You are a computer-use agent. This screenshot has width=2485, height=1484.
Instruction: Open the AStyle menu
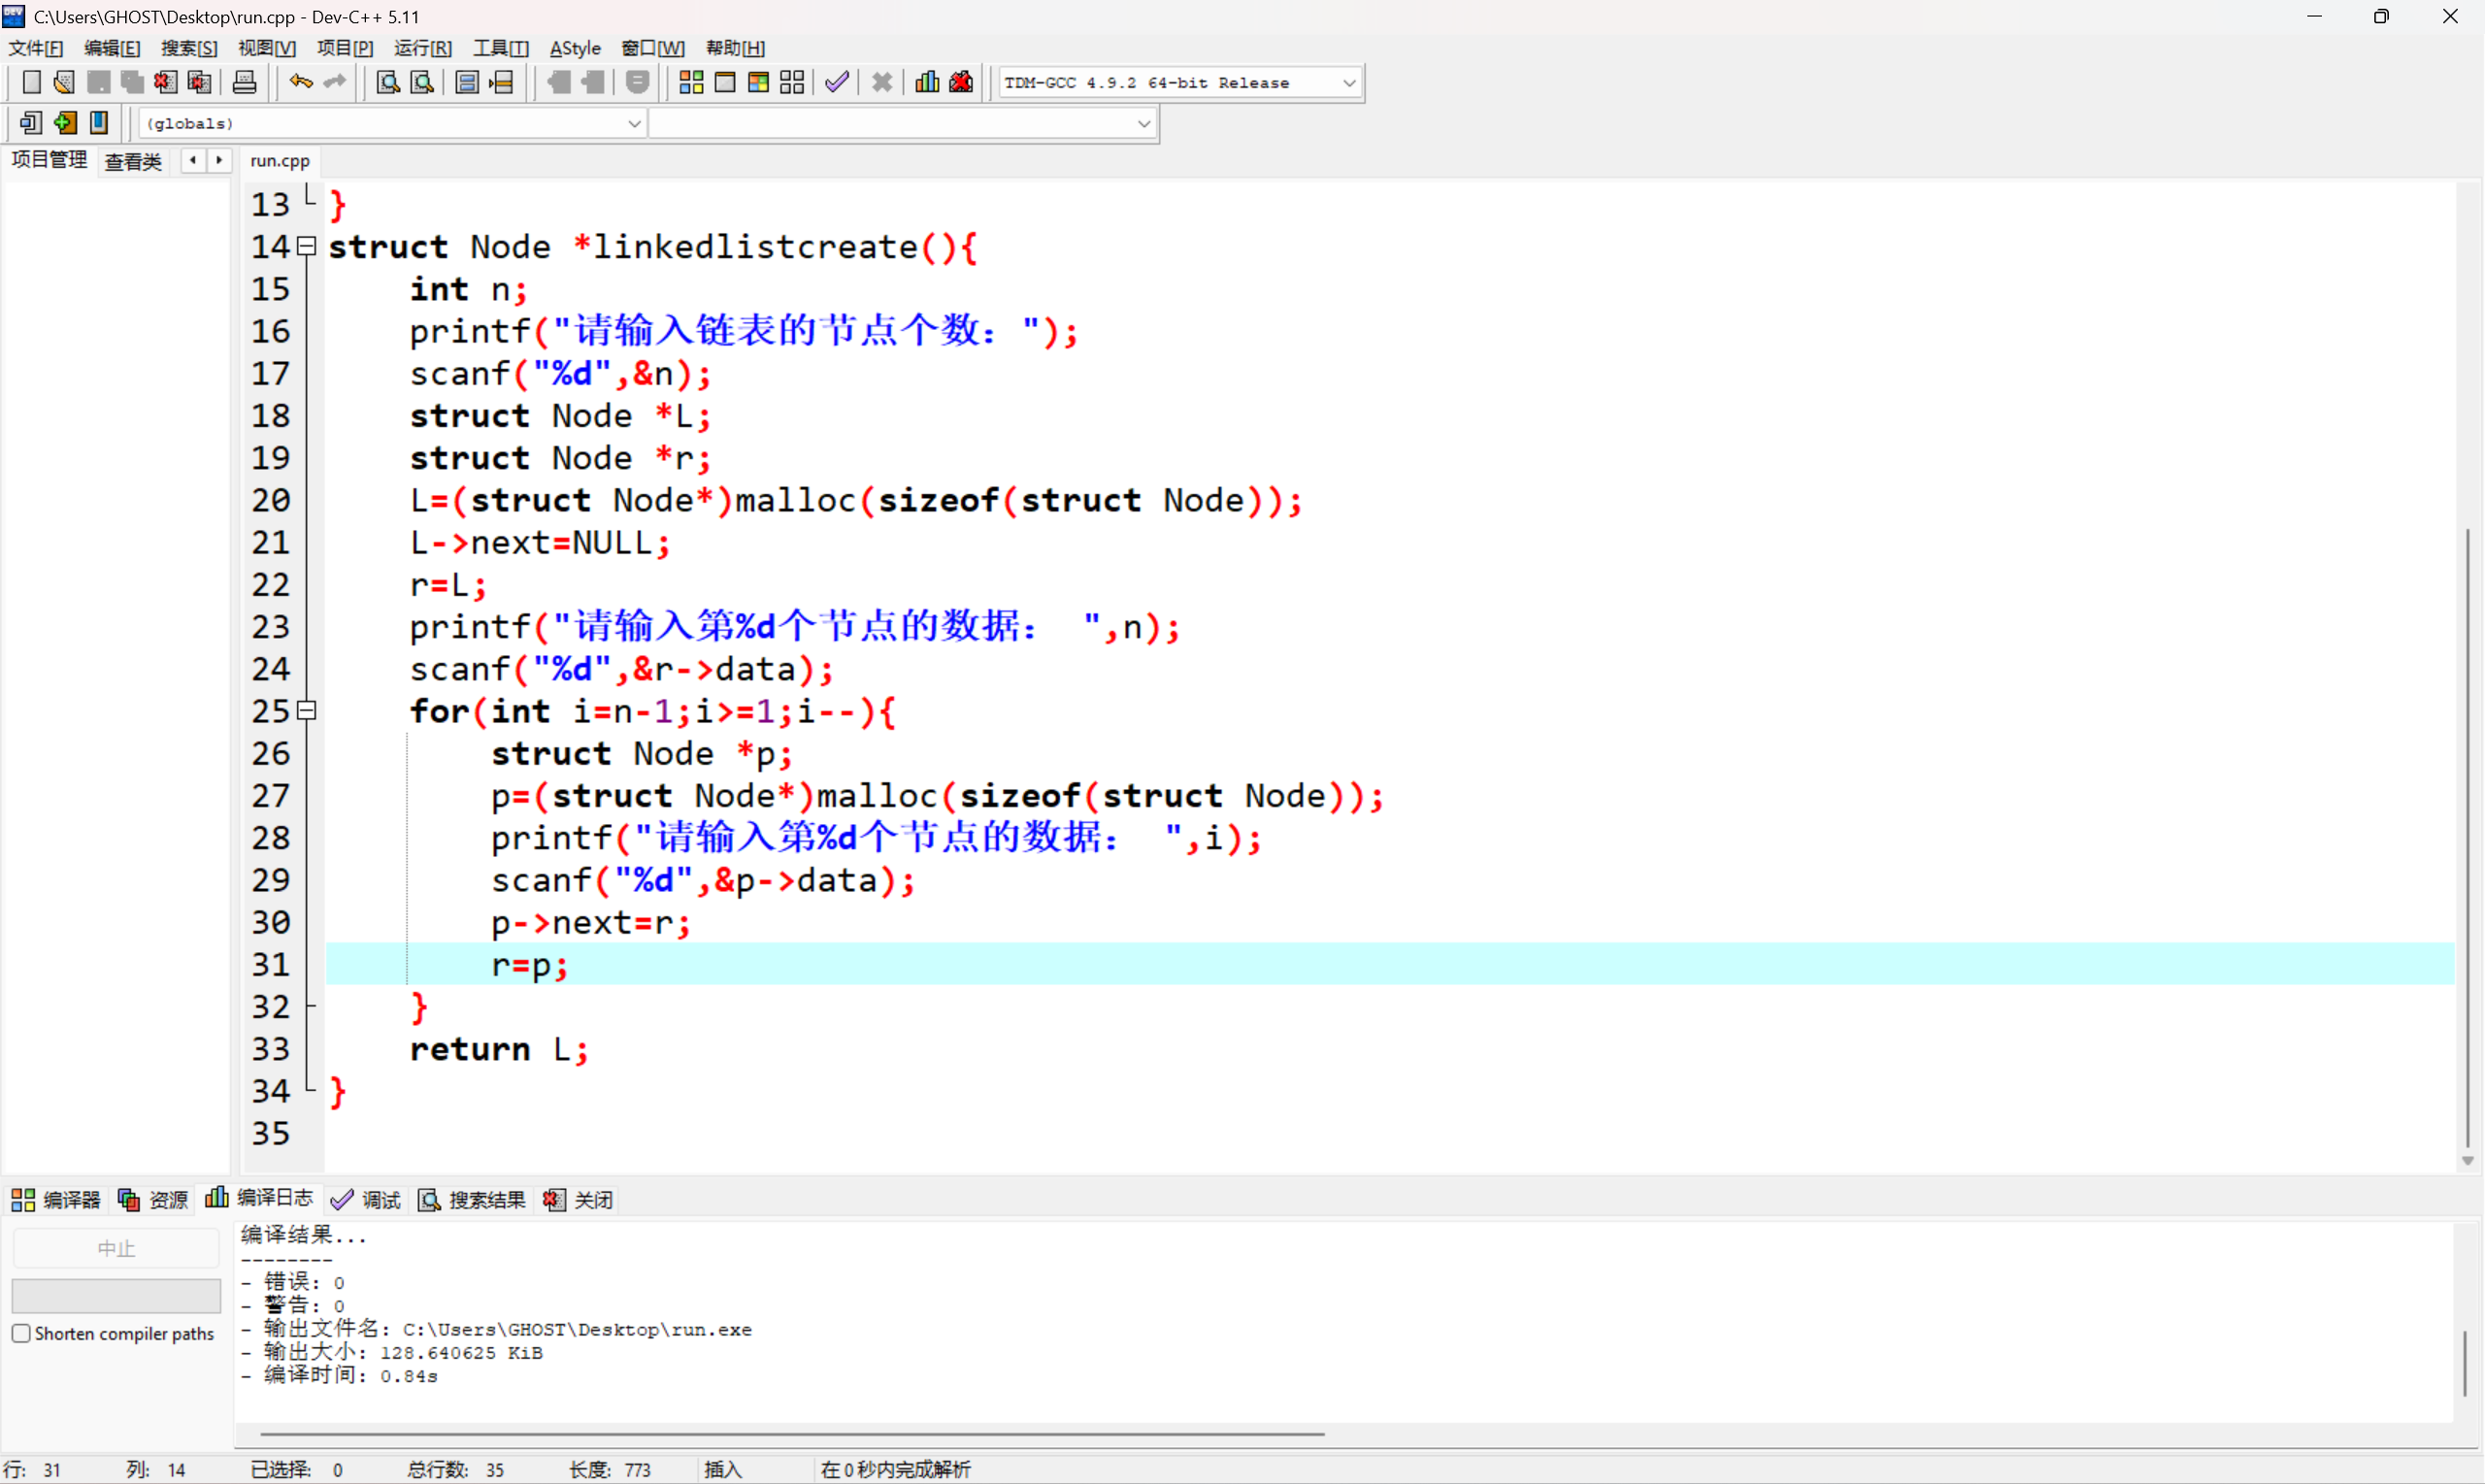click(x=575, y=48)
